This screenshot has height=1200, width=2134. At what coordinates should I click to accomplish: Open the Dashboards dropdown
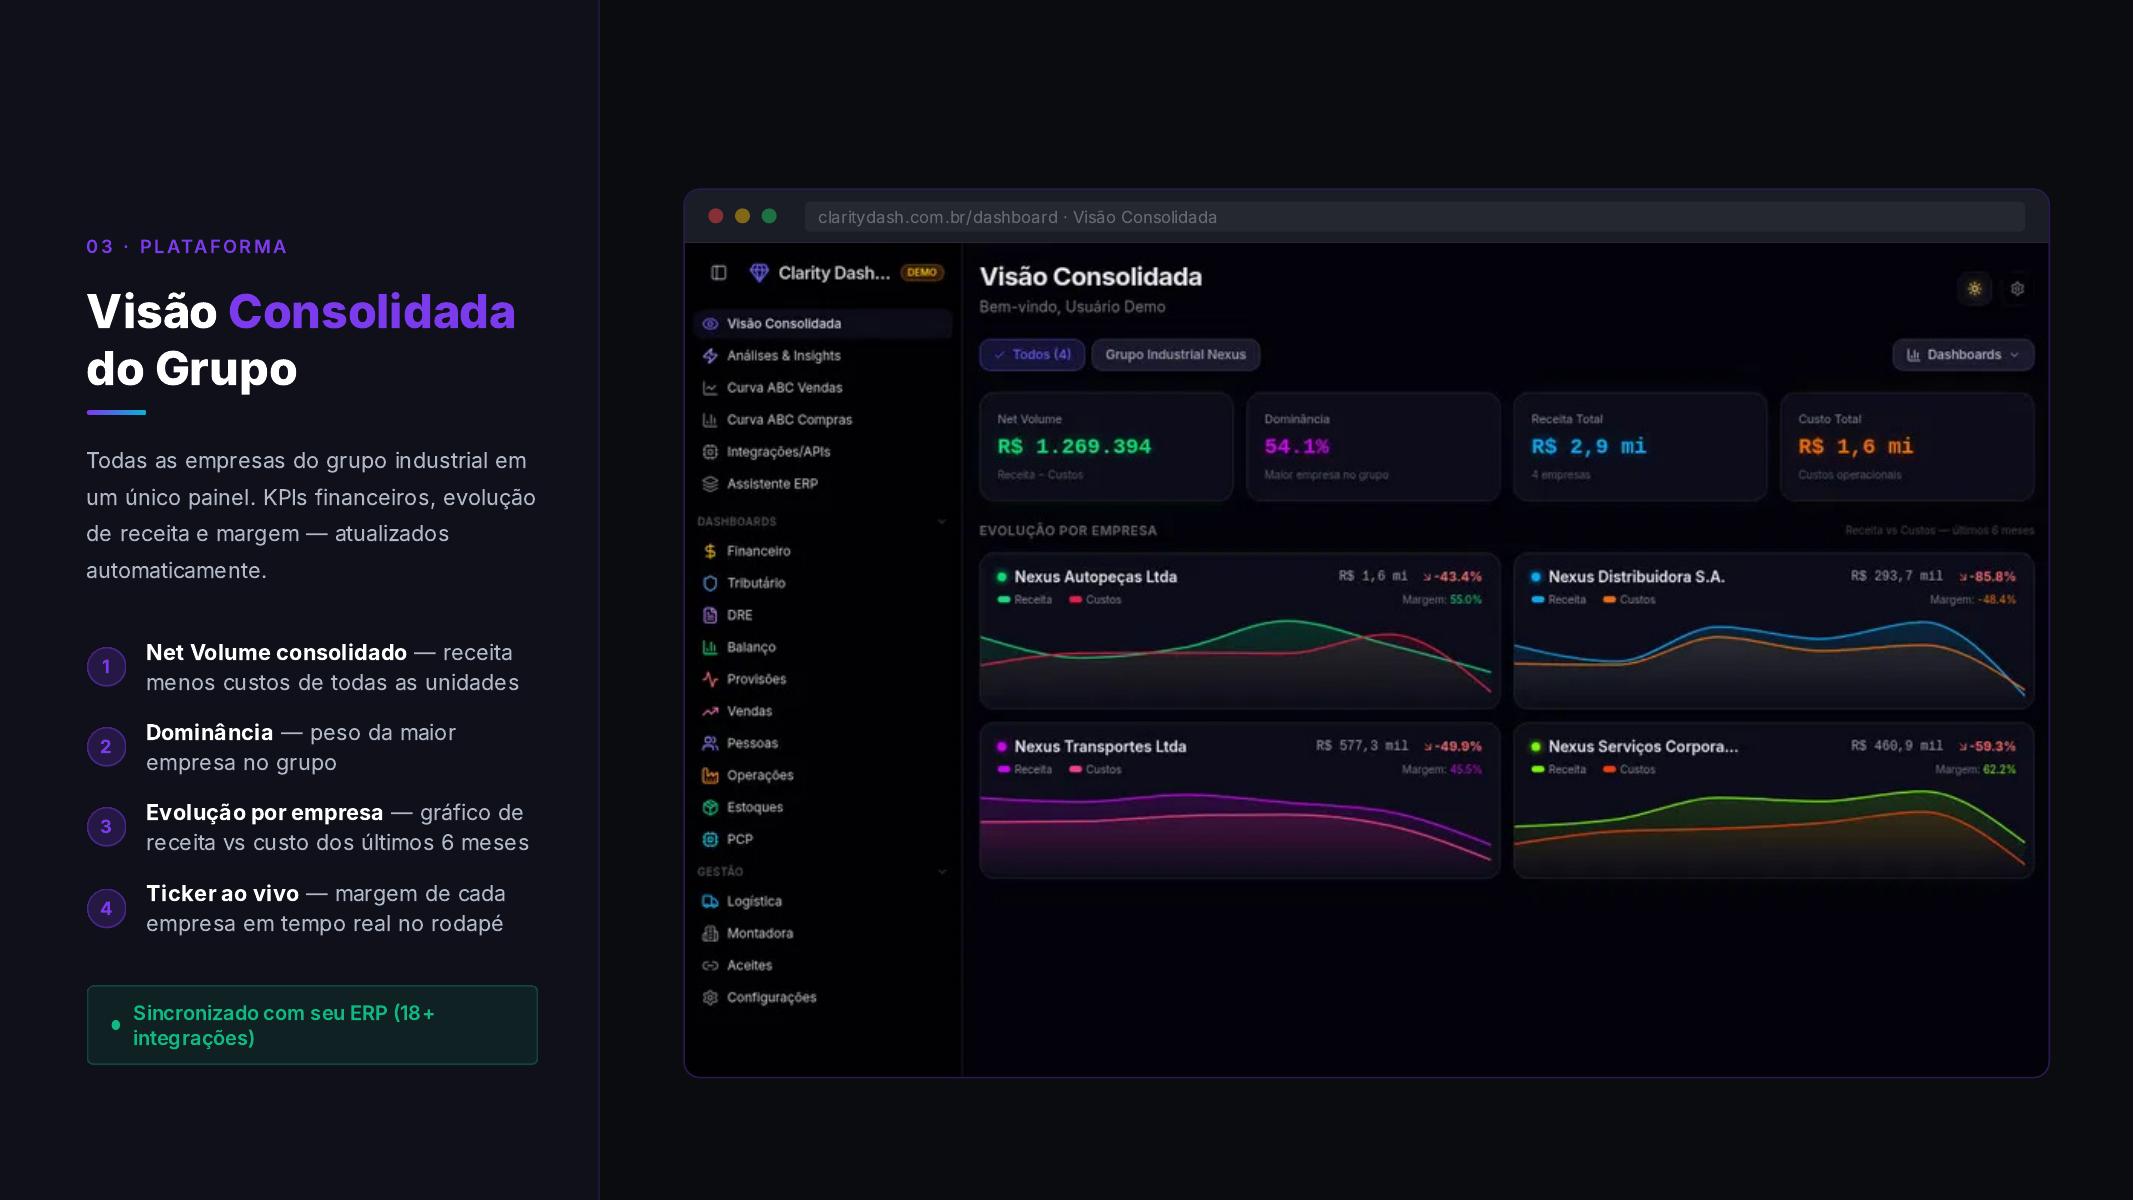[x=1962, y=355]
